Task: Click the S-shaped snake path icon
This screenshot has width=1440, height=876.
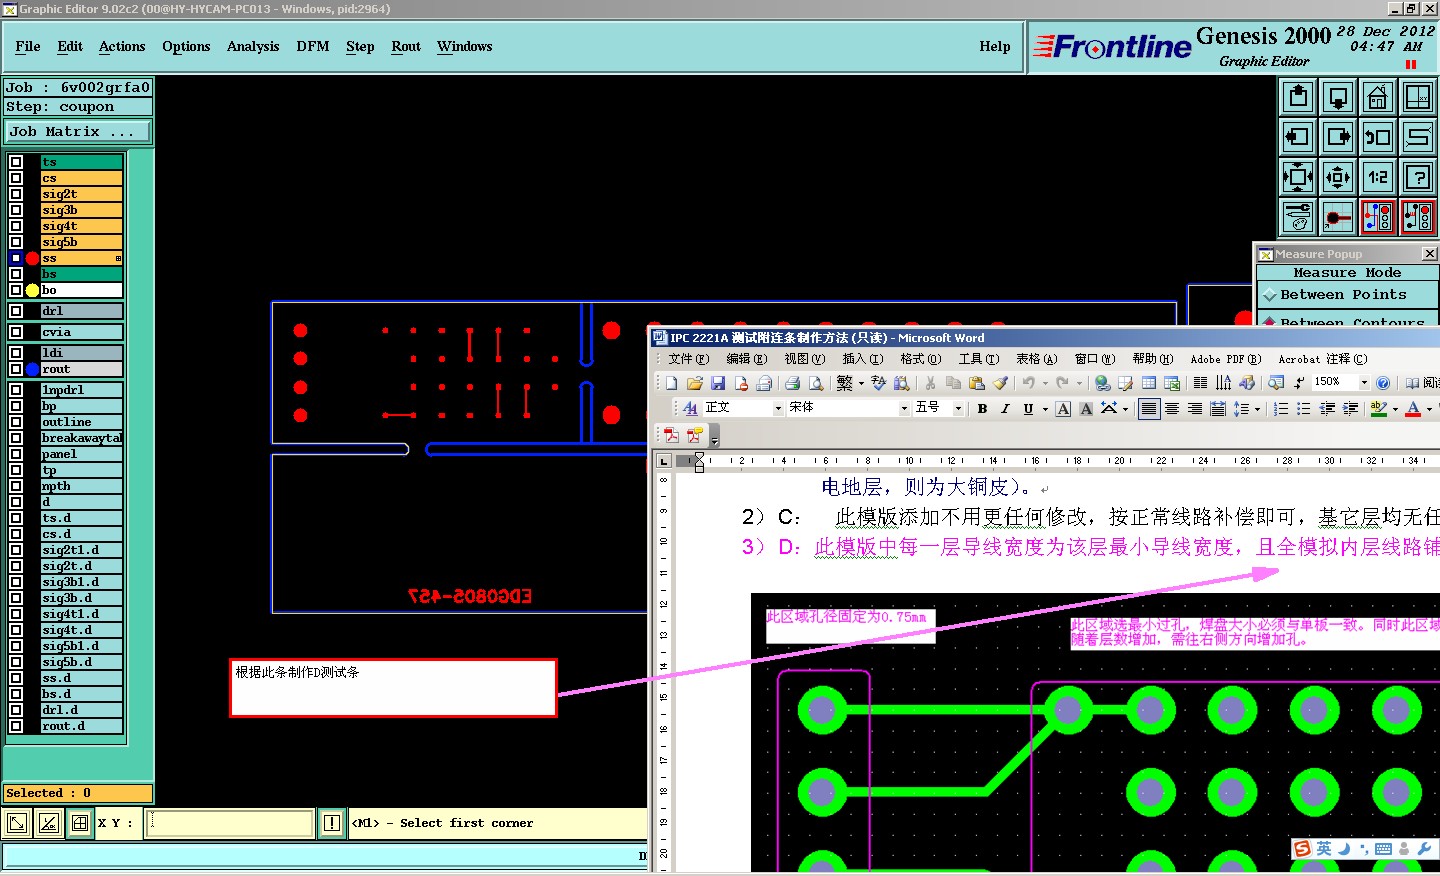Action: [x=1418, y=137]
